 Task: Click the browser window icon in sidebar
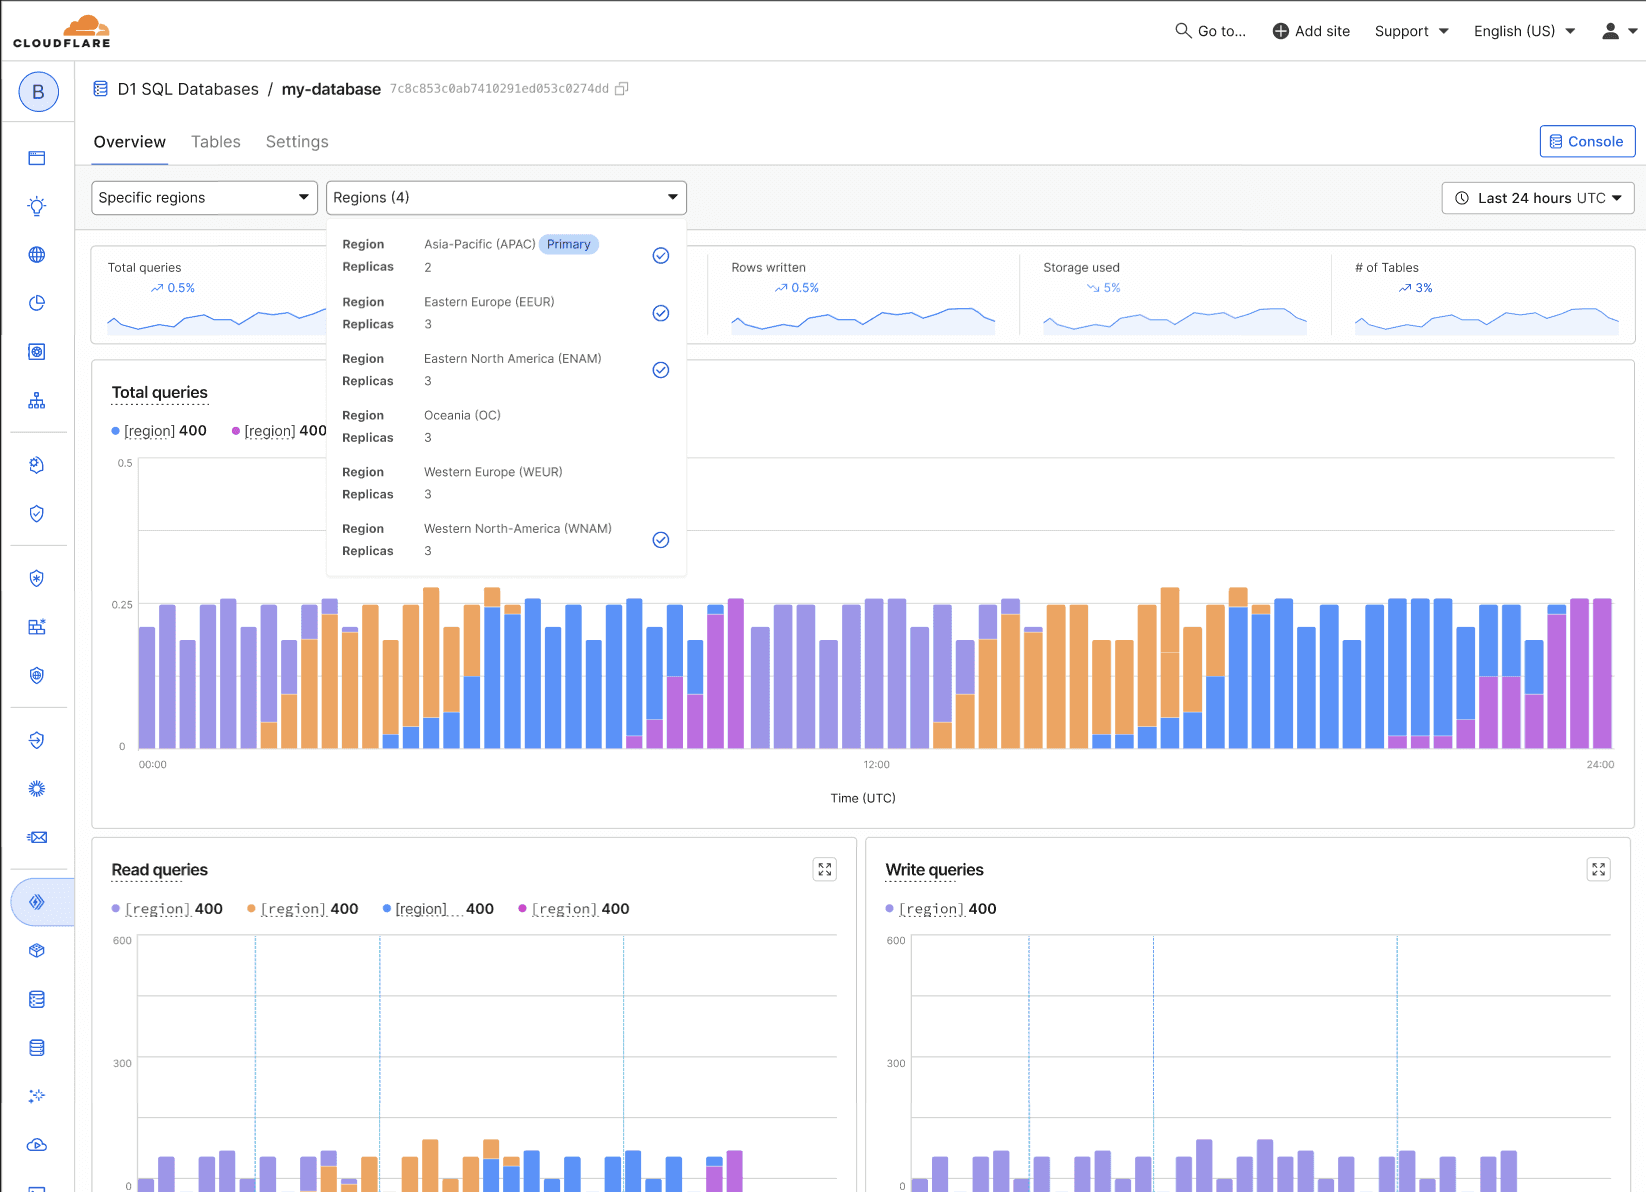[x=37, y=158]
